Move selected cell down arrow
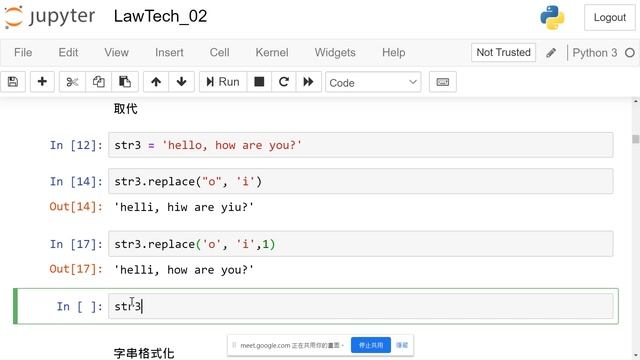Viewport: 640px width, 360px height. point(182,82)
